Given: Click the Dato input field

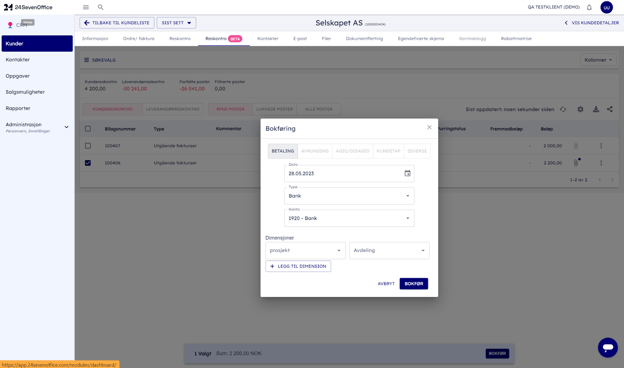Looking at the screenshot, I should click(x=345, y=173).
